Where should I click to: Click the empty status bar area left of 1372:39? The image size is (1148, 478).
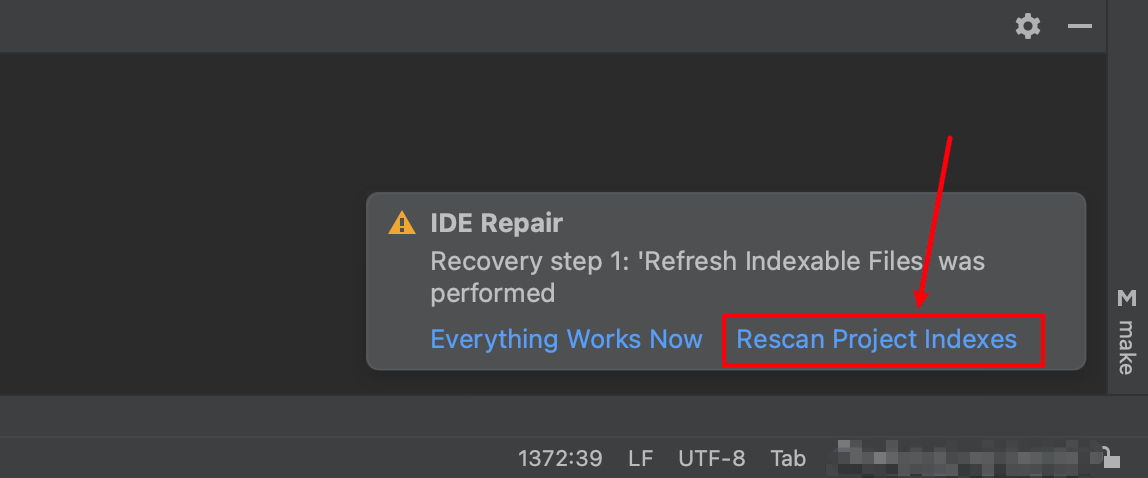tap(250, 458)
